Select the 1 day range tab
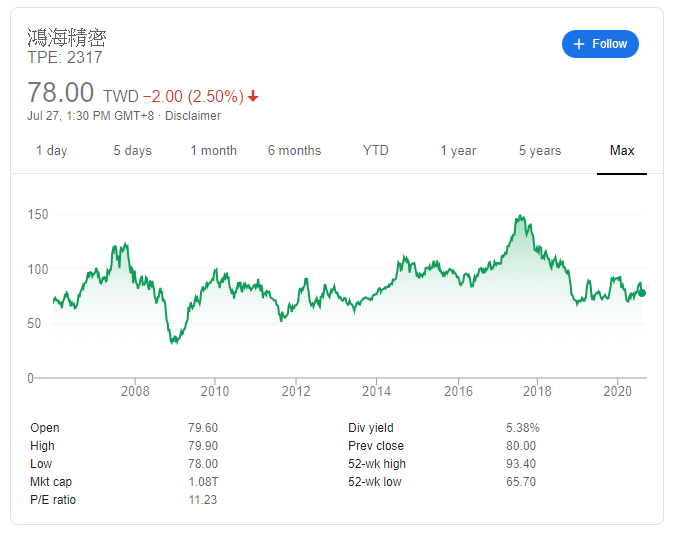 [52, 150]
